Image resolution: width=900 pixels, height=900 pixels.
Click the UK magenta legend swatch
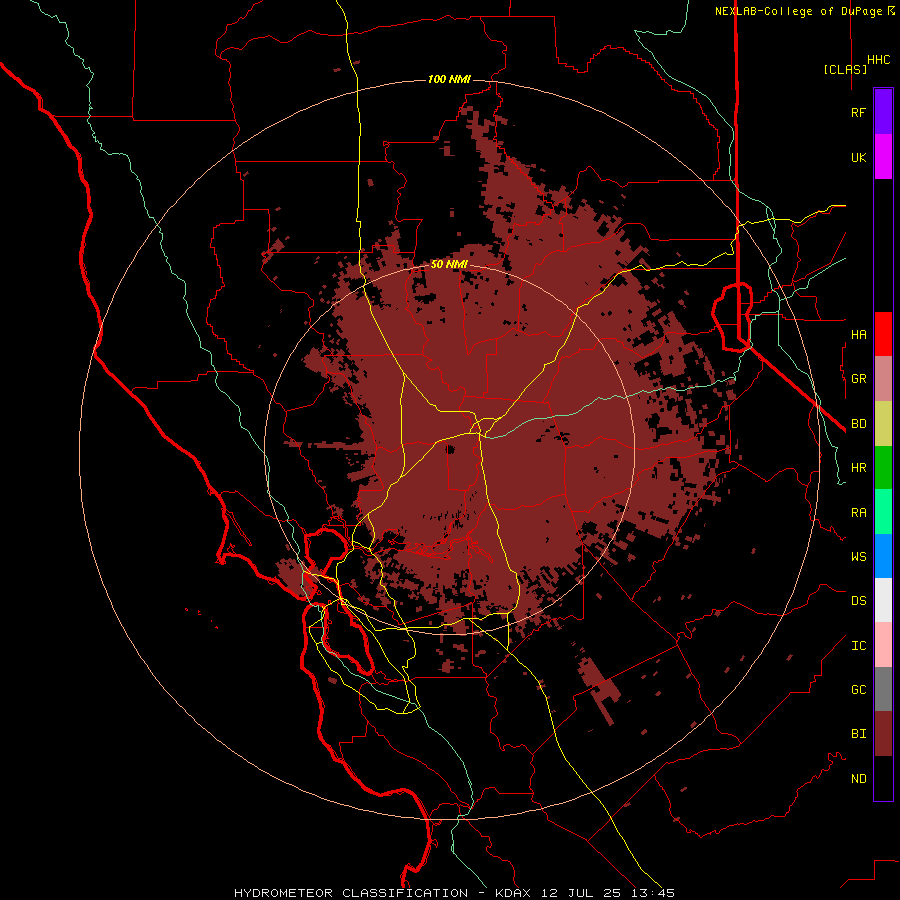[883, 157]
